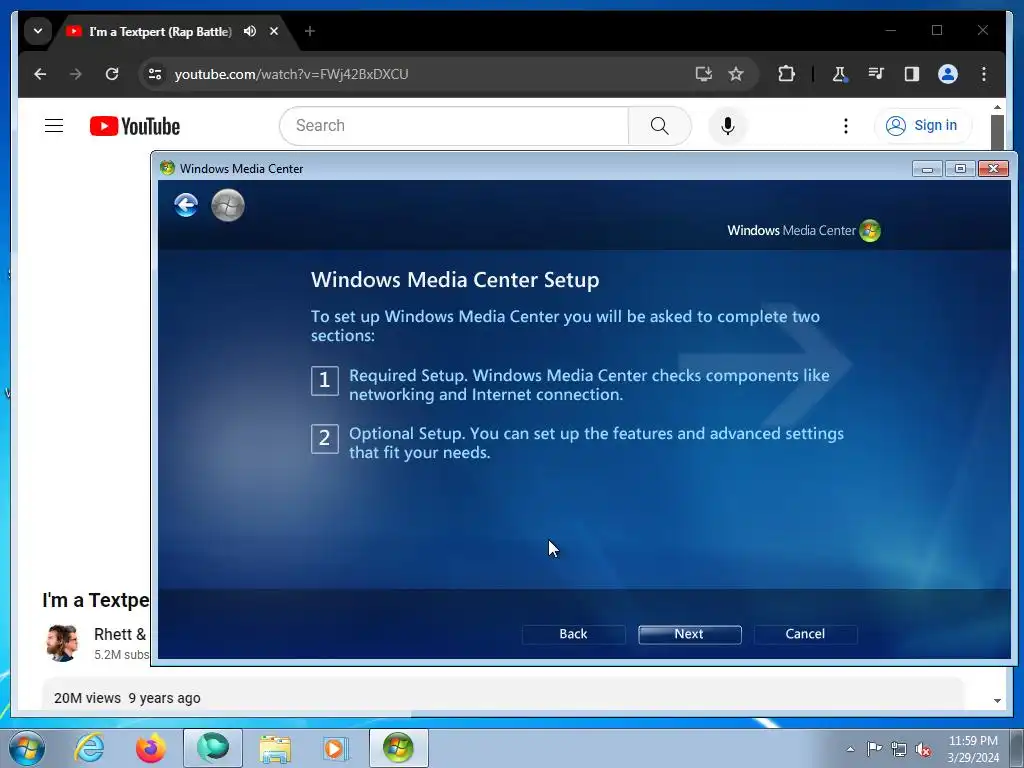Switch to the teal browser taskbar window
Screen dimensions: 1024x768
coord(213,748)
